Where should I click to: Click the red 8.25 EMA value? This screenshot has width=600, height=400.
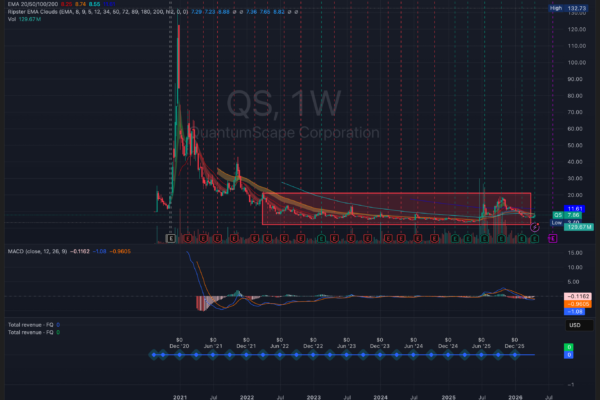(x=66, y=4)
